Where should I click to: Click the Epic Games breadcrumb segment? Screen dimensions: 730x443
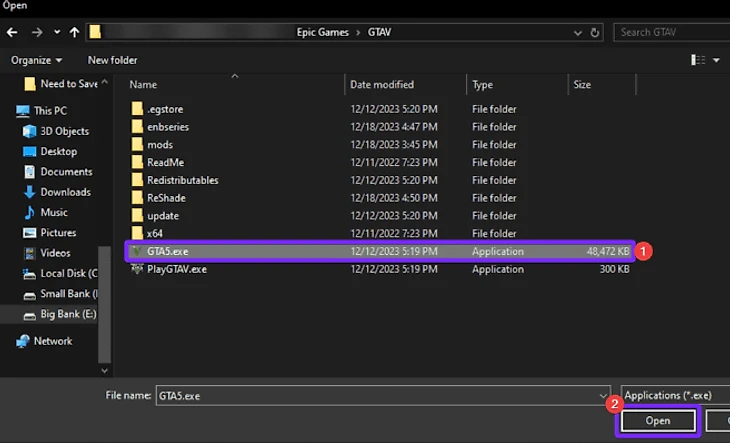[x=323, y=32]
